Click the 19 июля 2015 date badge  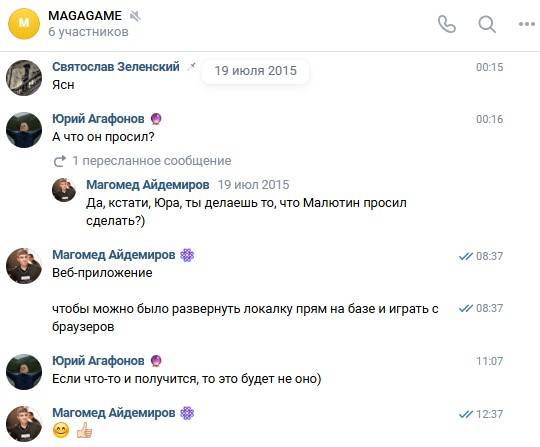click(x=256, y=71)
